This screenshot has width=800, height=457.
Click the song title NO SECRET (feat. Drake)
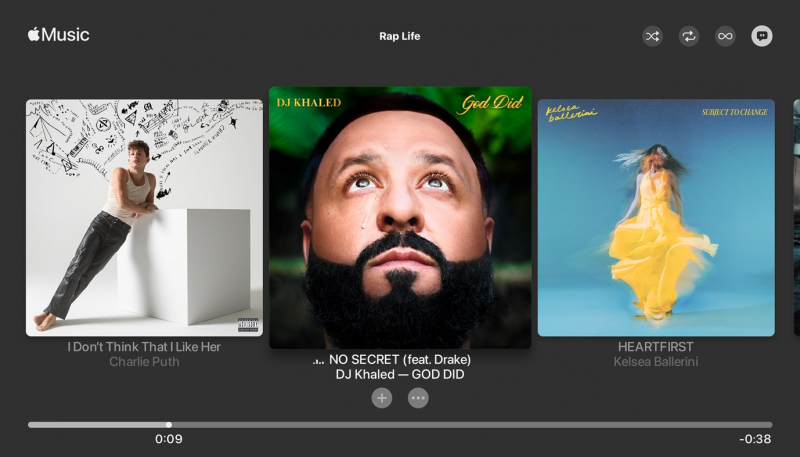[400, 360]
